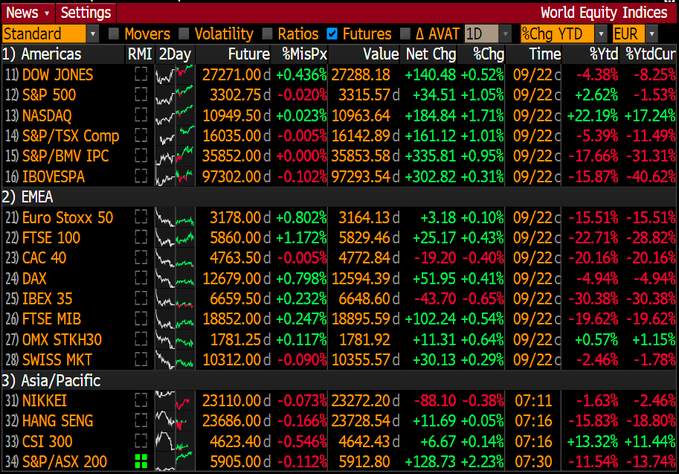Open the 2Day sparkline chart for CSI 300
Viewport: 679px width, 474px height.
(x=174, y=441)
